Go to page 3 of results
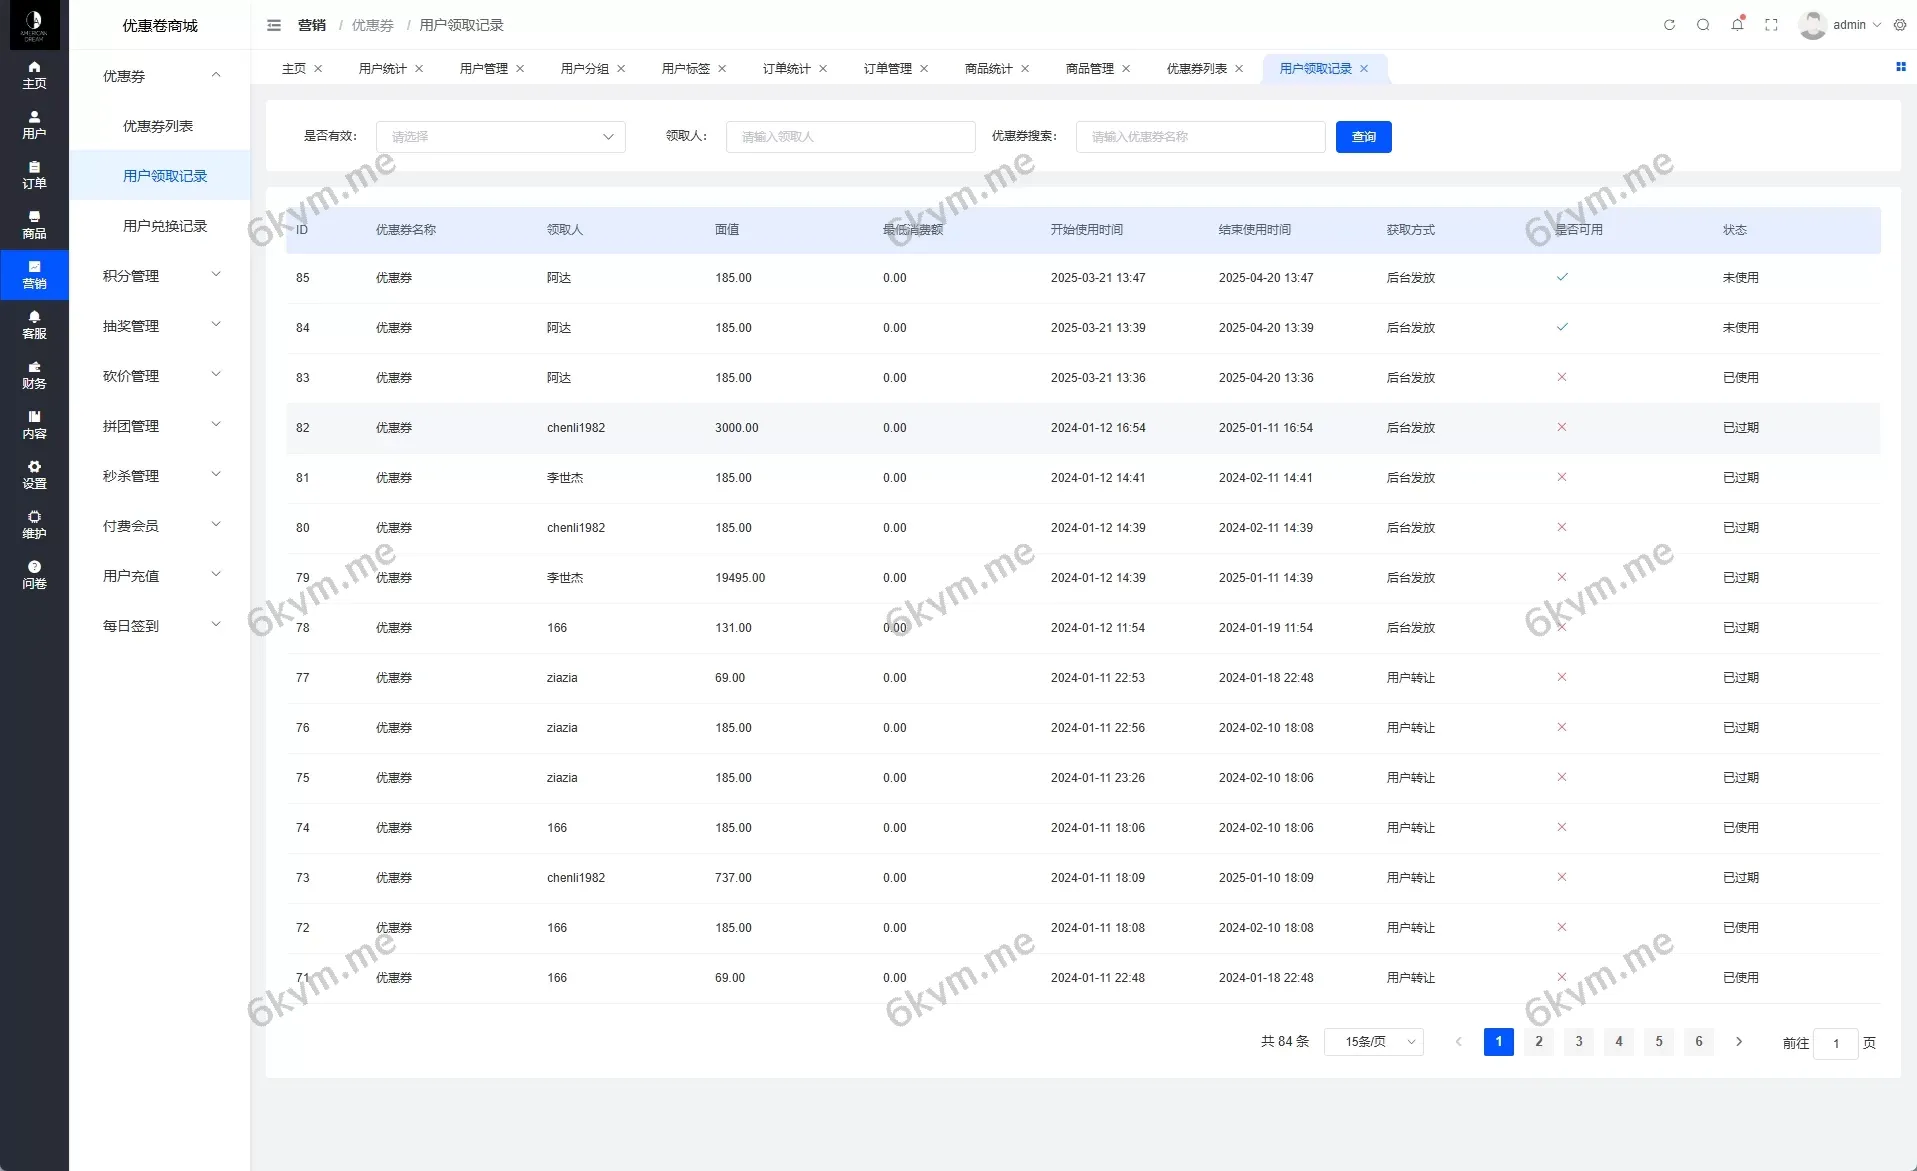Screen dimensions: 1917x1171 point(1579,1042)
